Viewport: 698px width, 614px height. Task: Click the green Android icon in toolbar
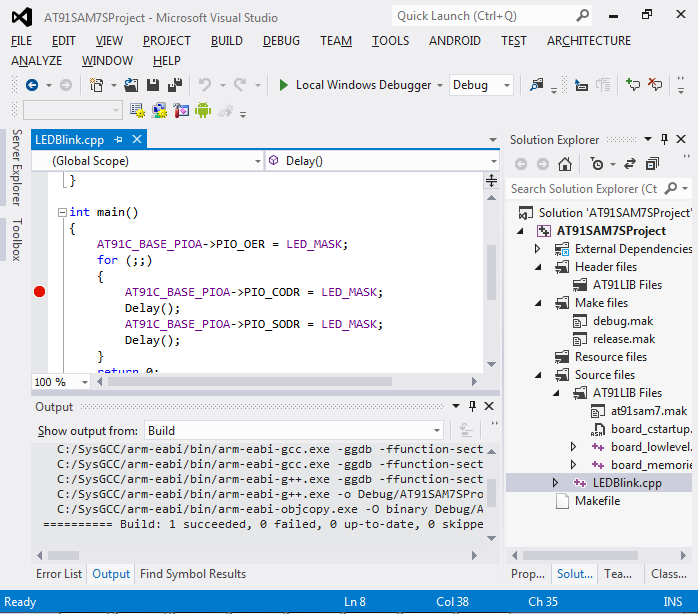(203, 110)
